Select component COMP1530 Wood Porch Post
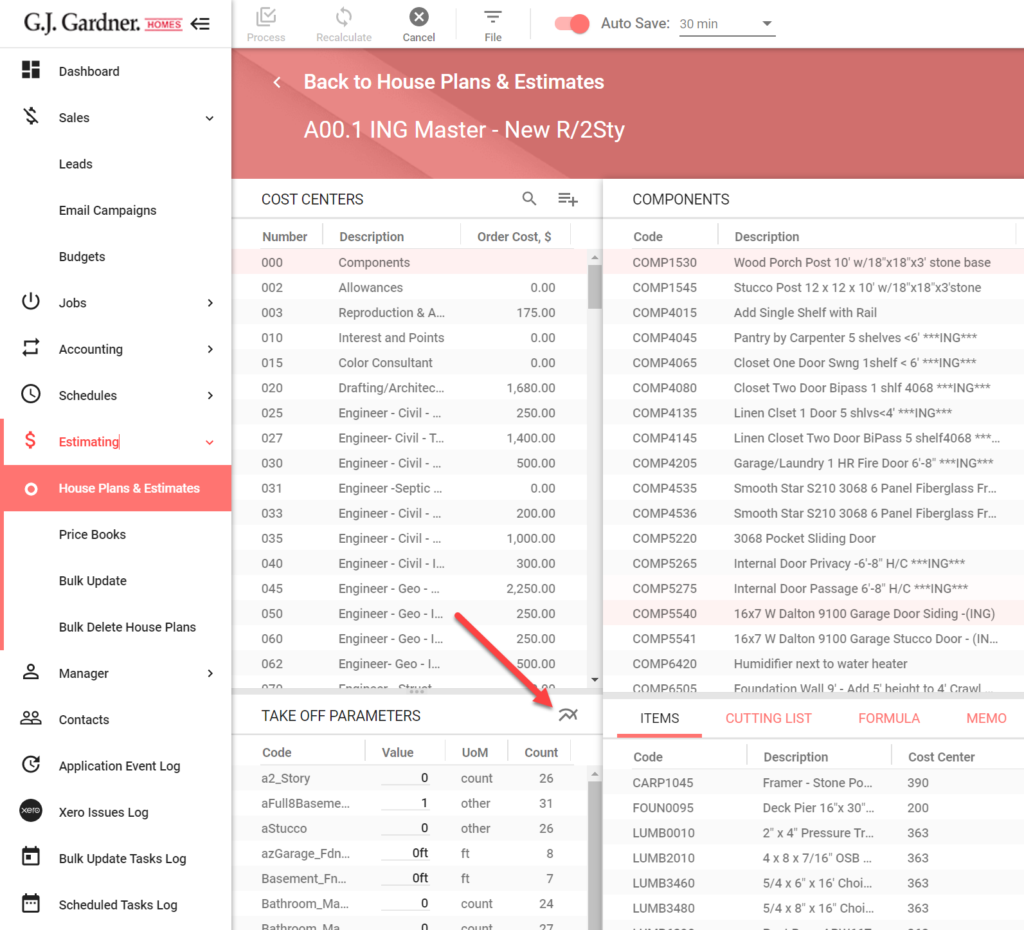The image size is (1024, 930). 813,263
